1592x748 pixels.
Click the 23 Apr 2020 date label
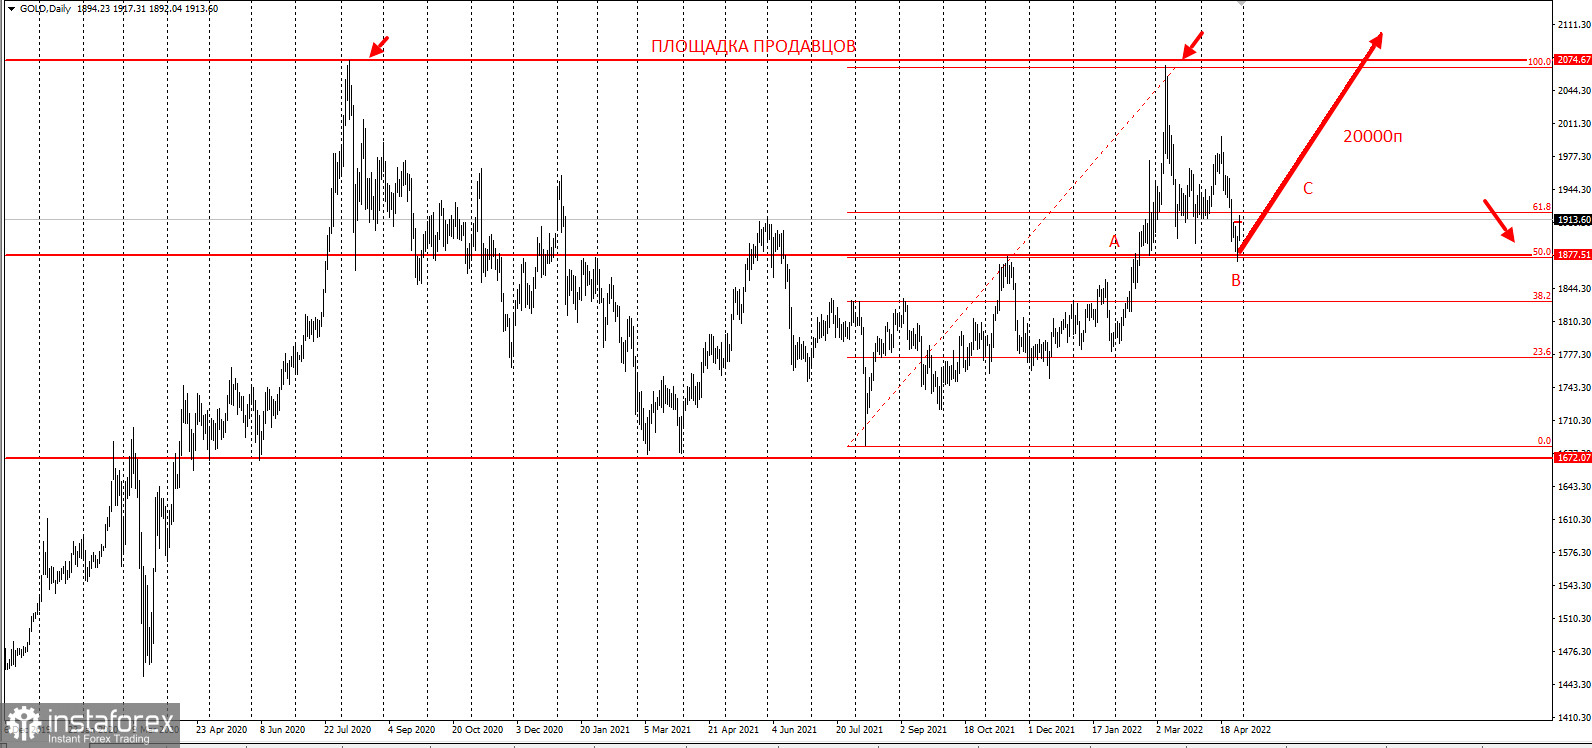tap(221, 730)
